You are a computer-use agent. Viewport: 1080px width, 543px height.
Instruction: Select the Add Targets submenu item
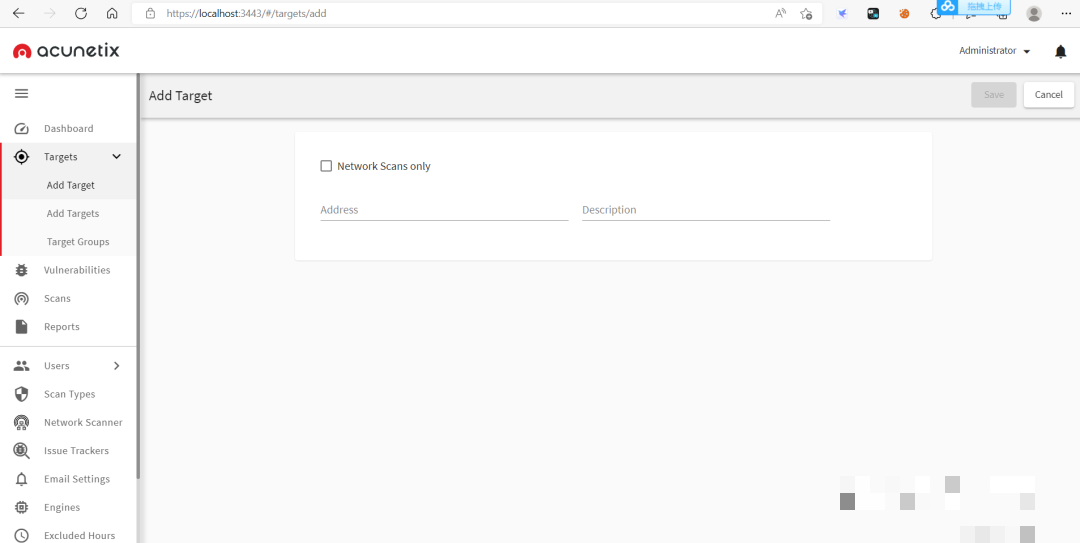click(x=69, y=214)
